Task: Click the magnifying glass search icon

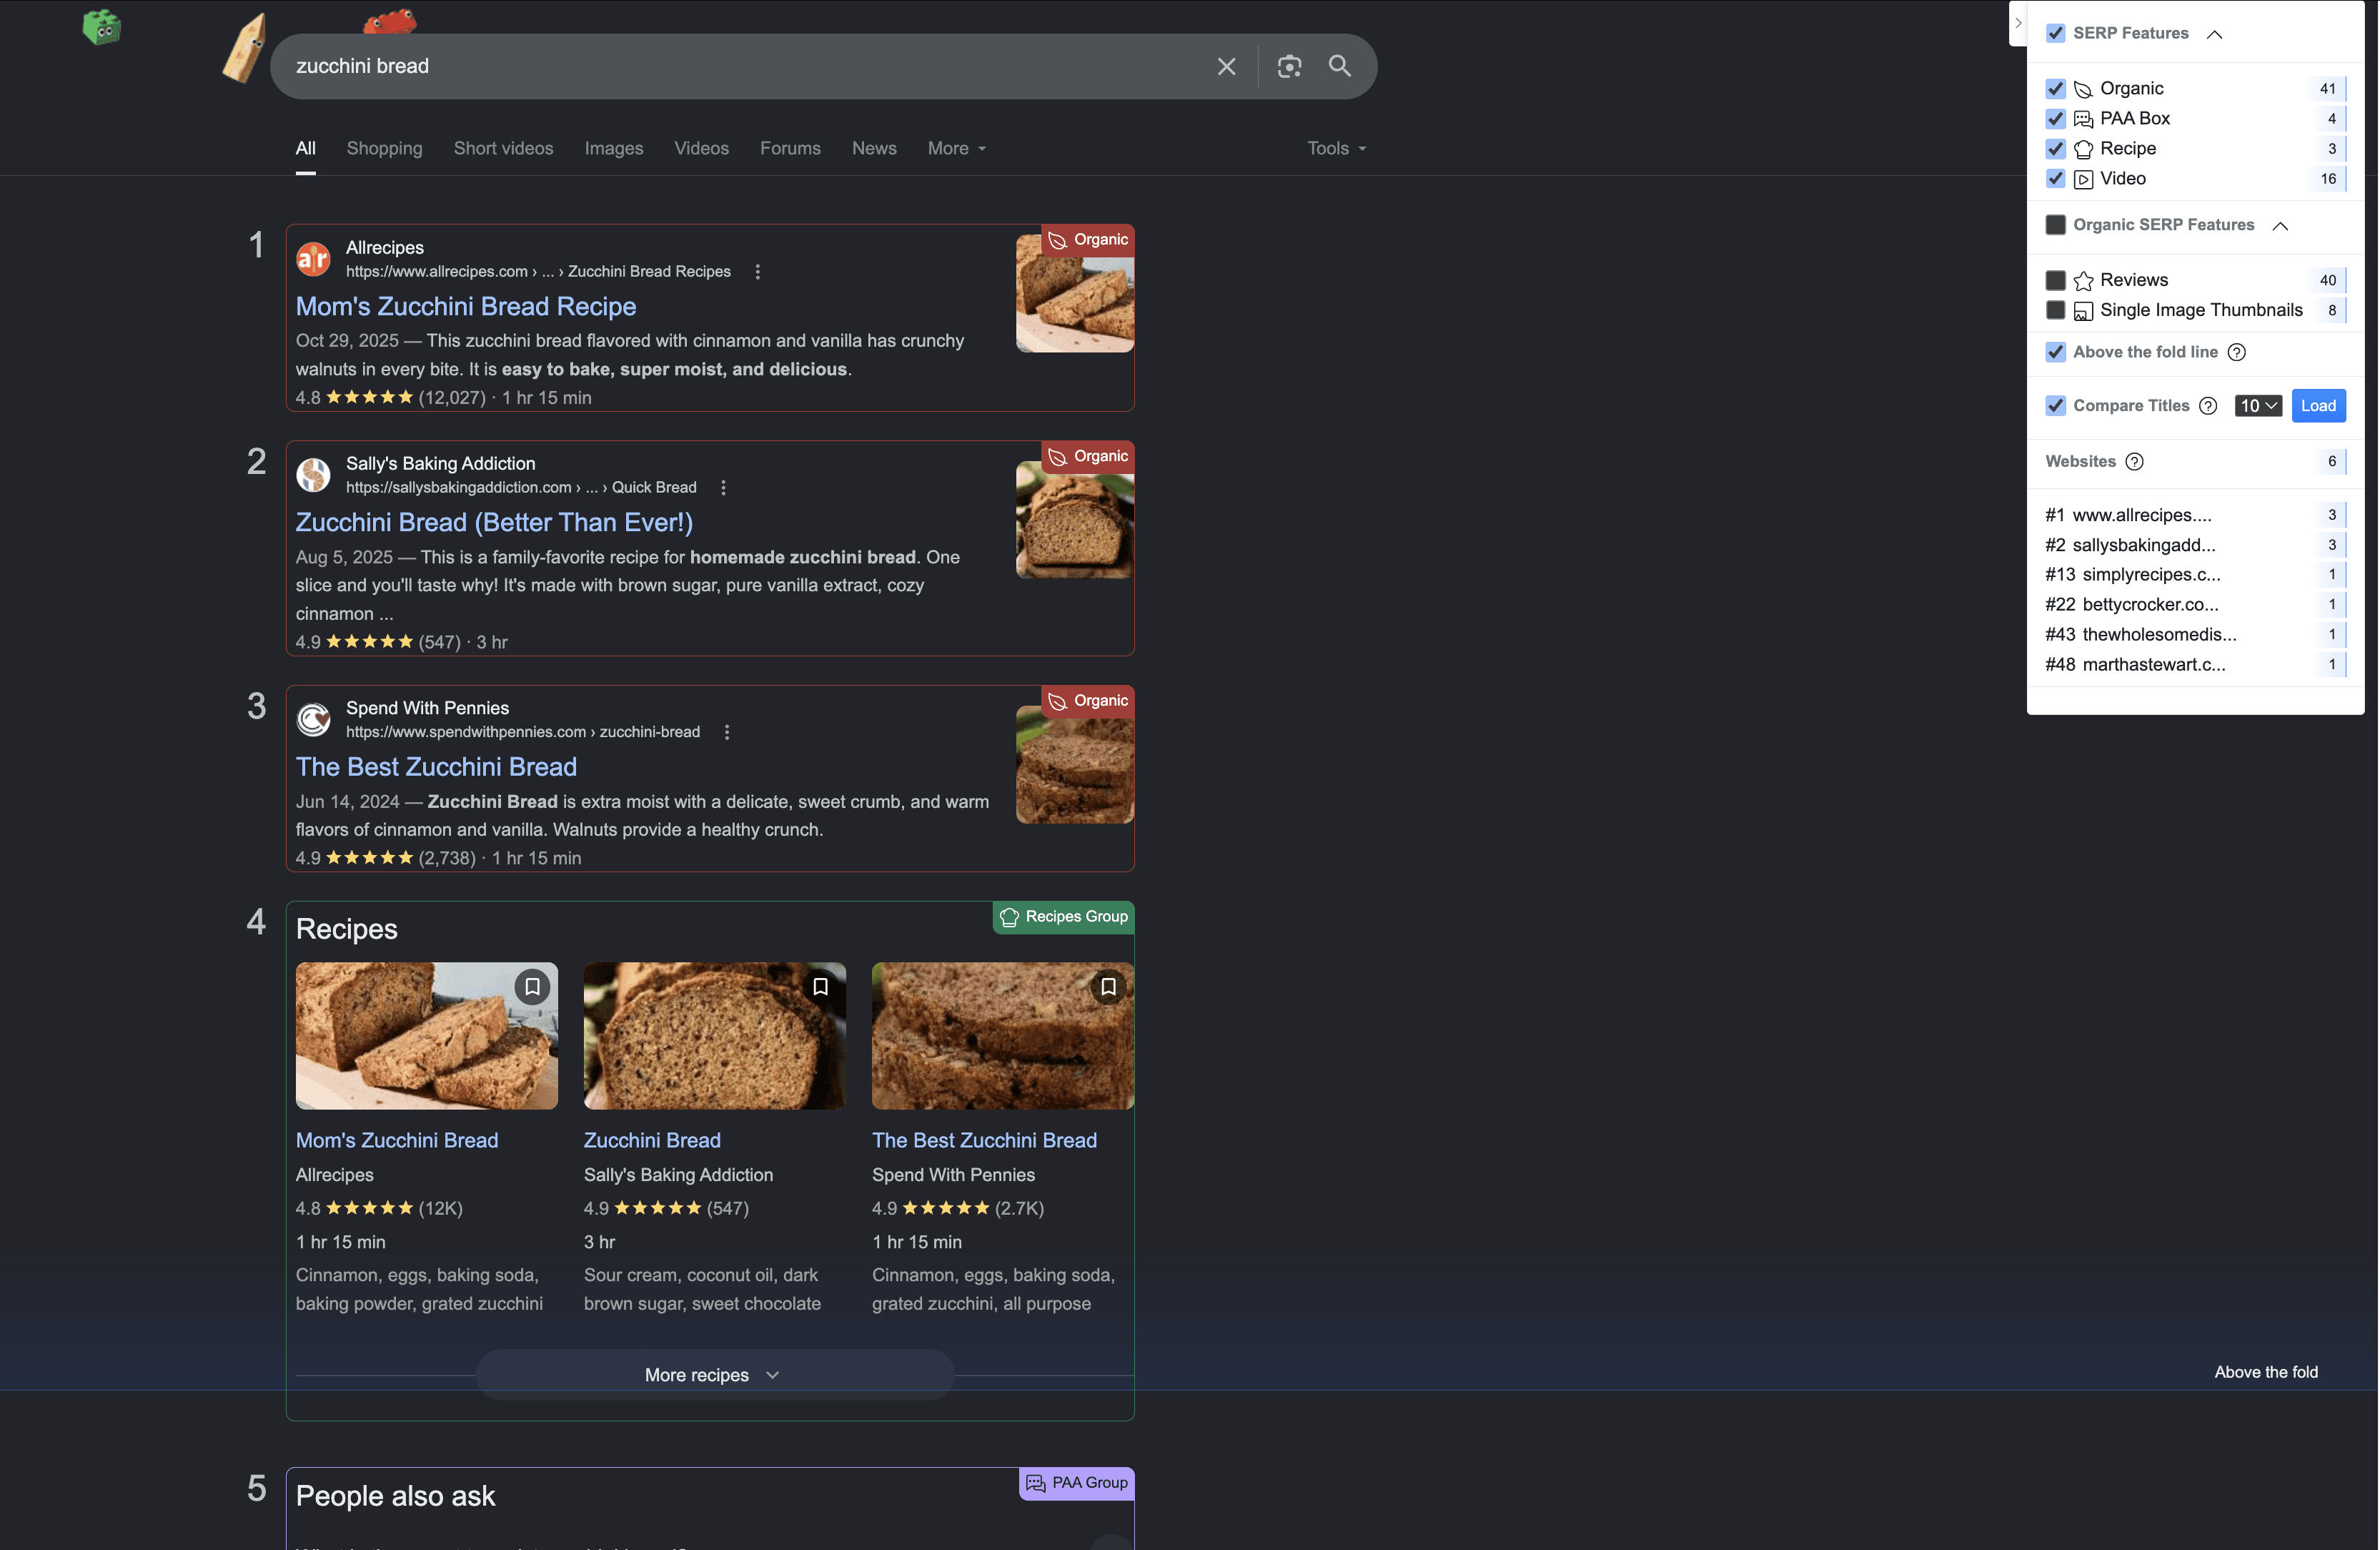Action: (1340, 66)
